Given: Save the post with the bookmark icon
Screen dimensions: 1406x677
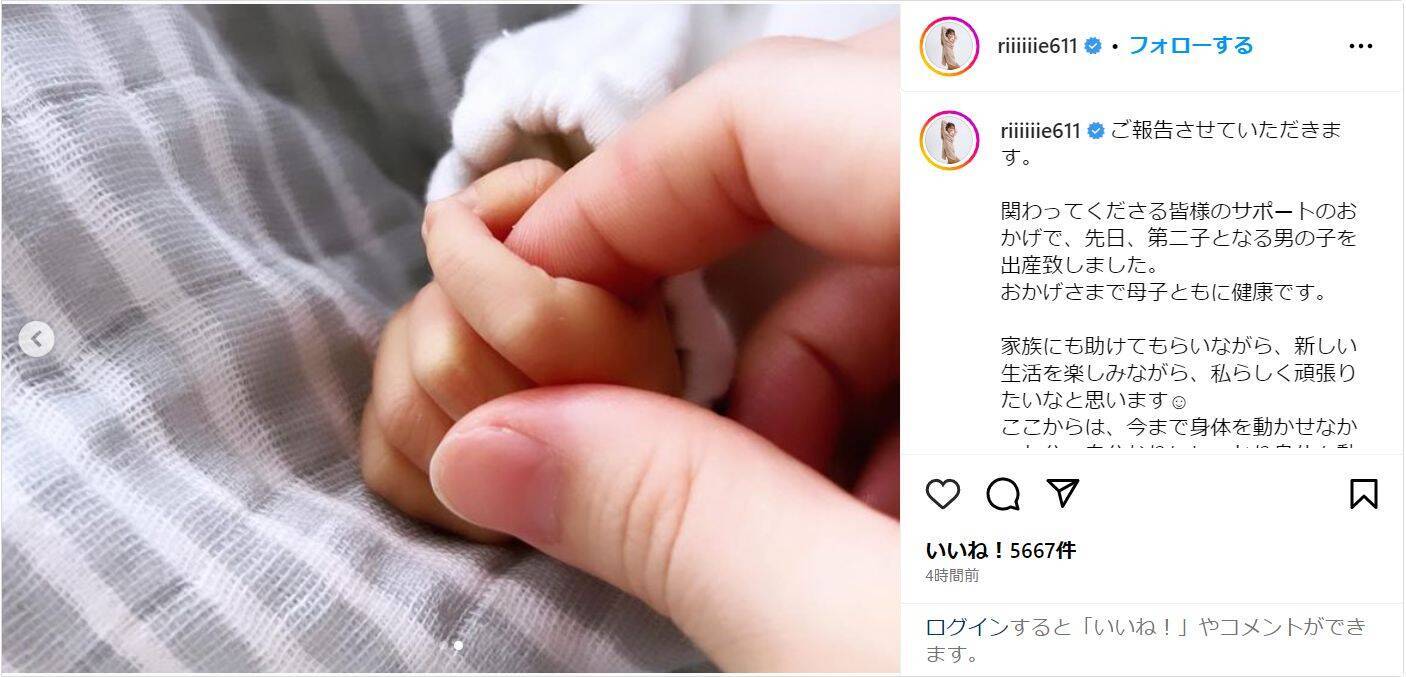Looking at the screenshot, I should (x=1364, y=494).
